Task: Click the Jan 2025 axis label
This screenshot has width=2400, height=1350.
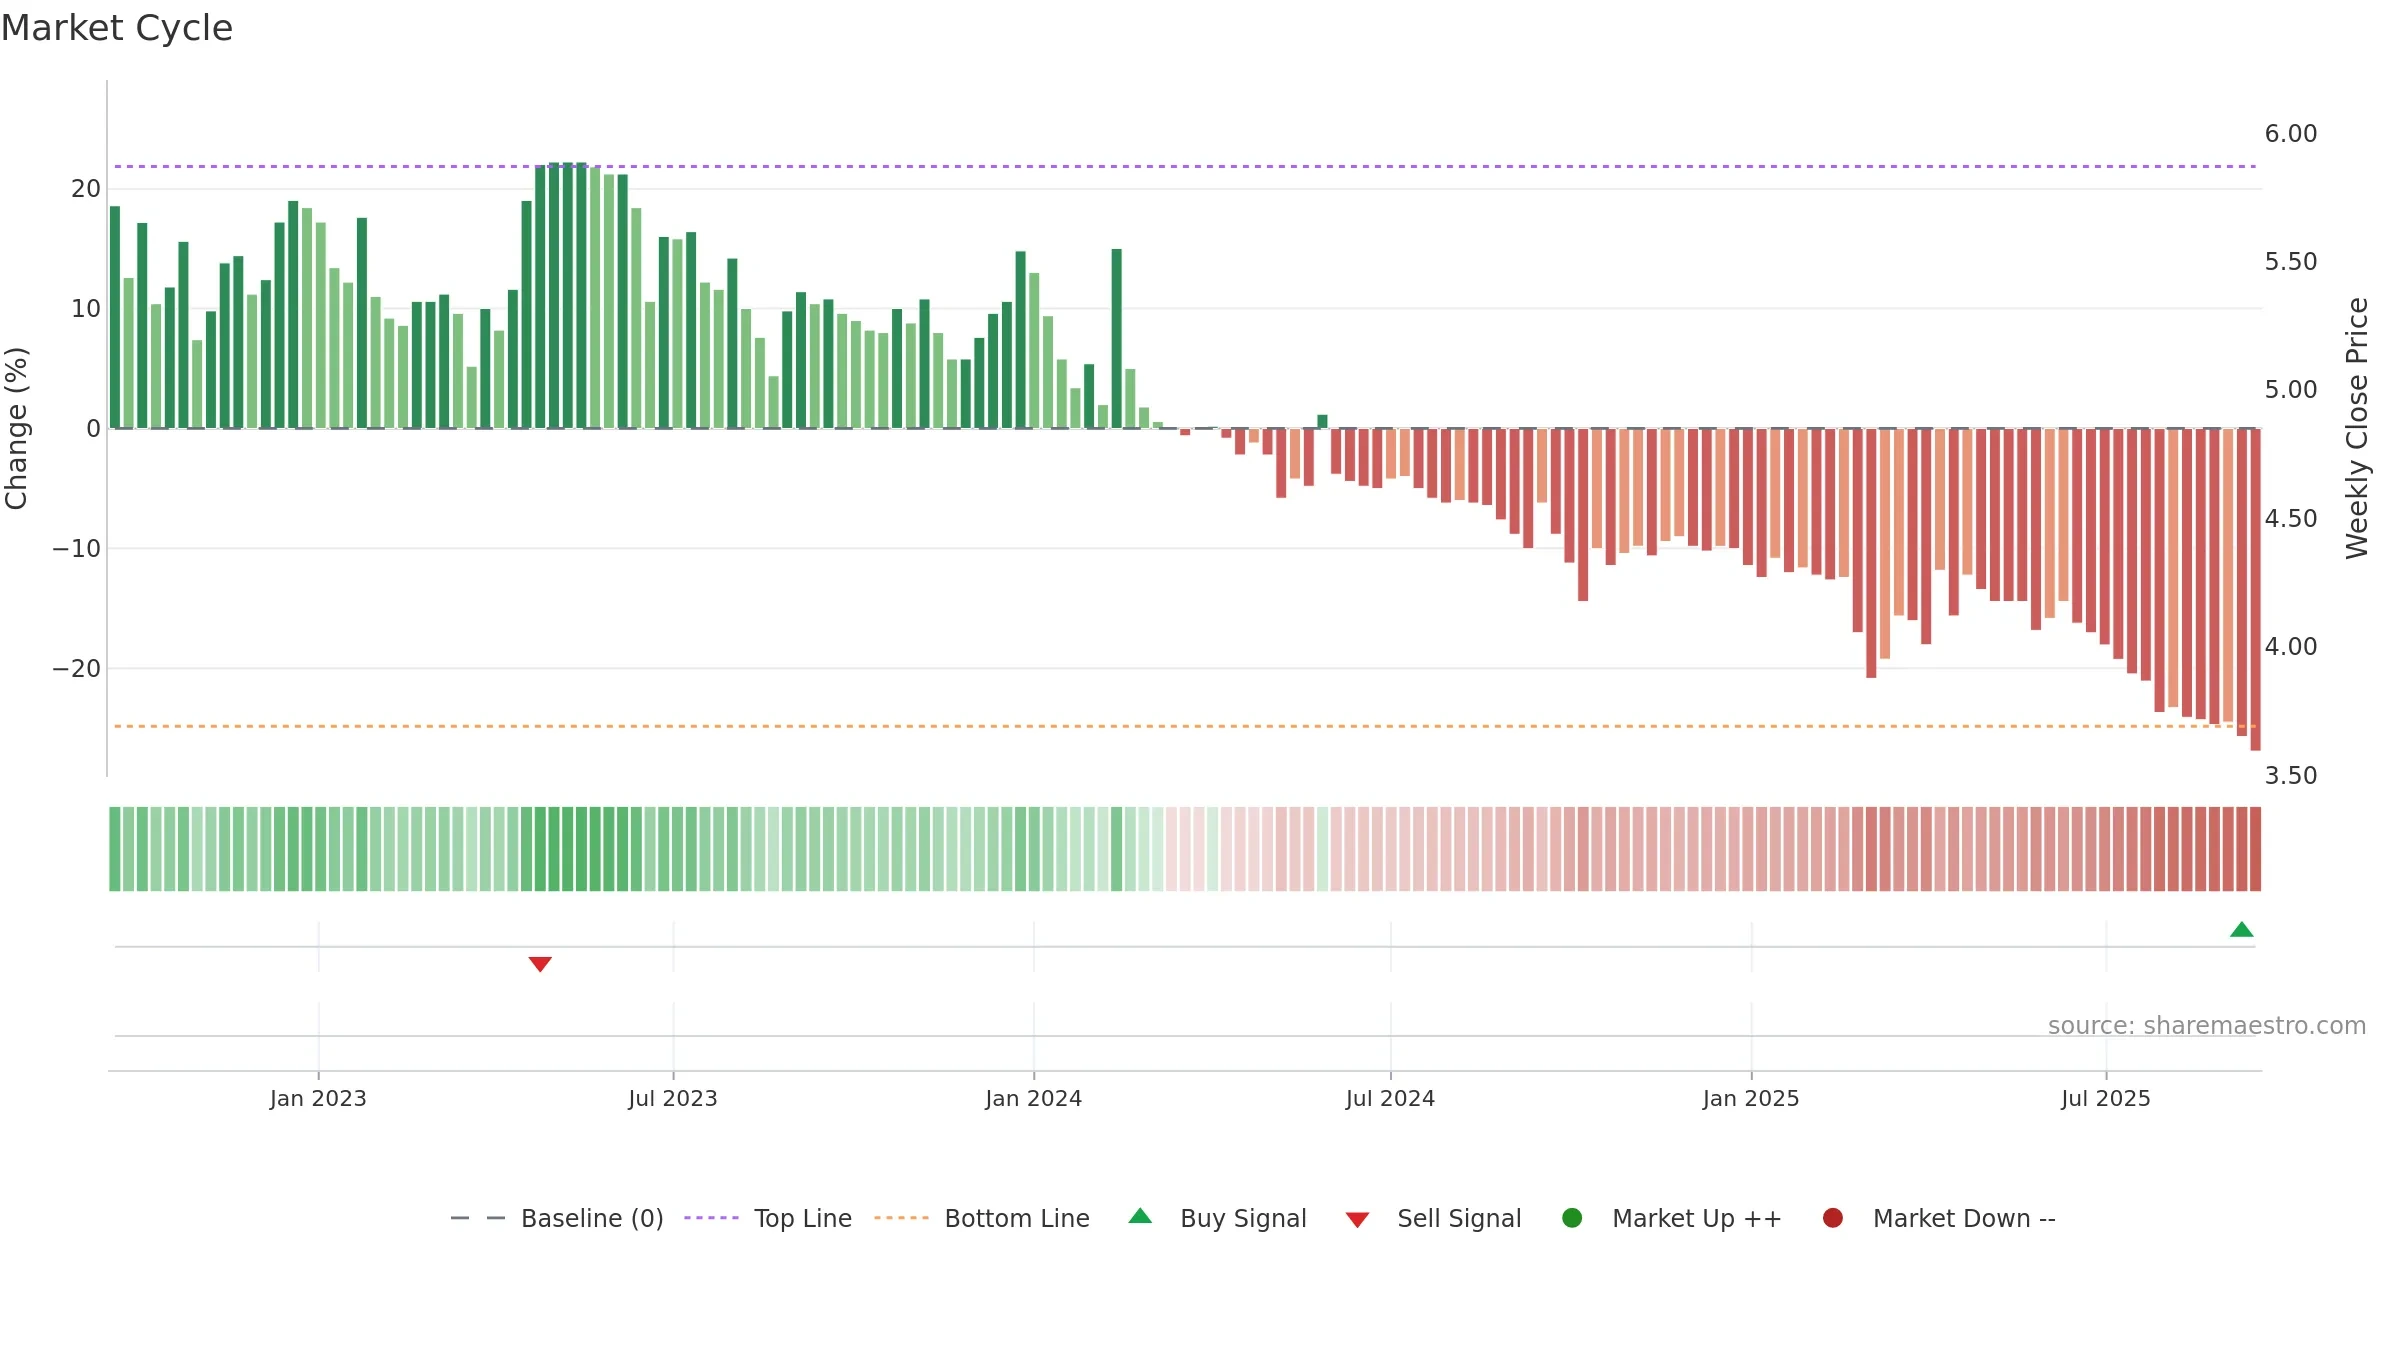Action: pos(1751,1099)
